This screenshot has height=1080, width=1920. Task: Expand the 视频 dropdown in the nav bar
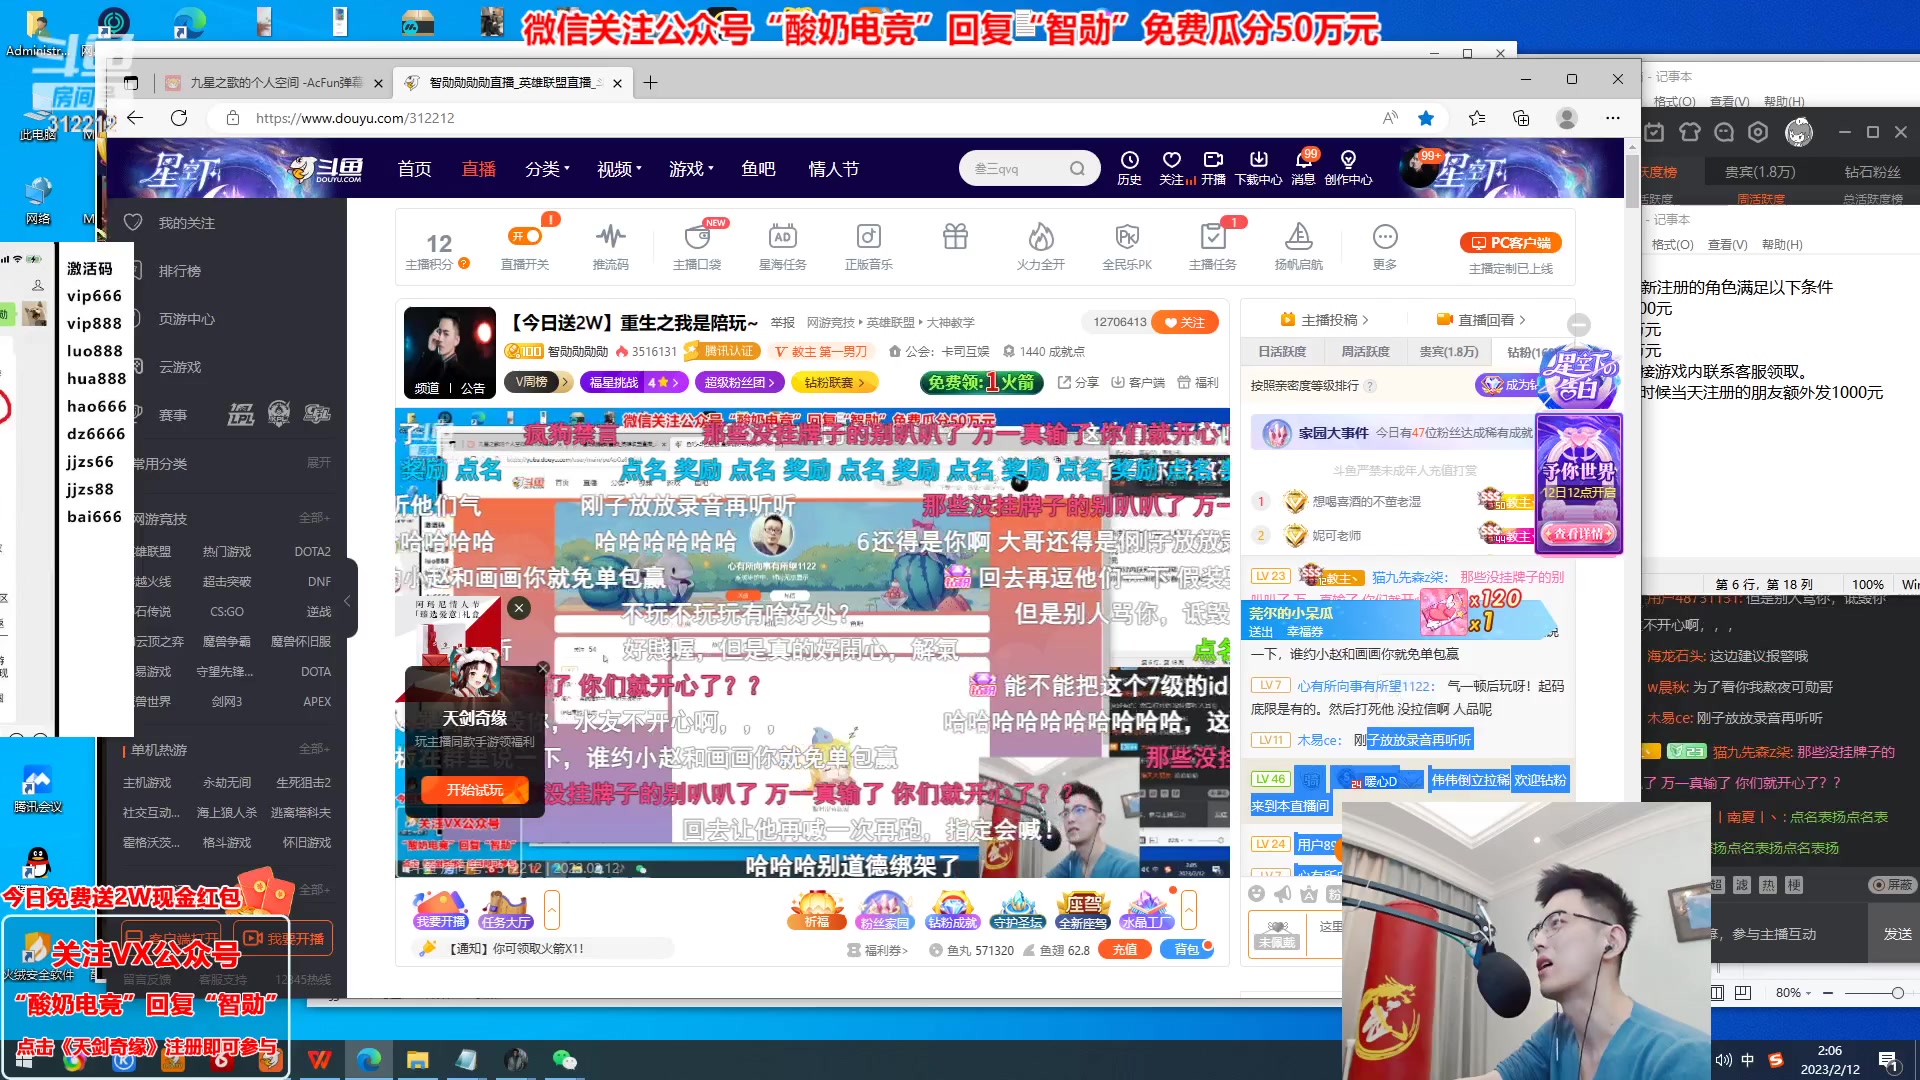pyautogui.click(x=619, y=169)
